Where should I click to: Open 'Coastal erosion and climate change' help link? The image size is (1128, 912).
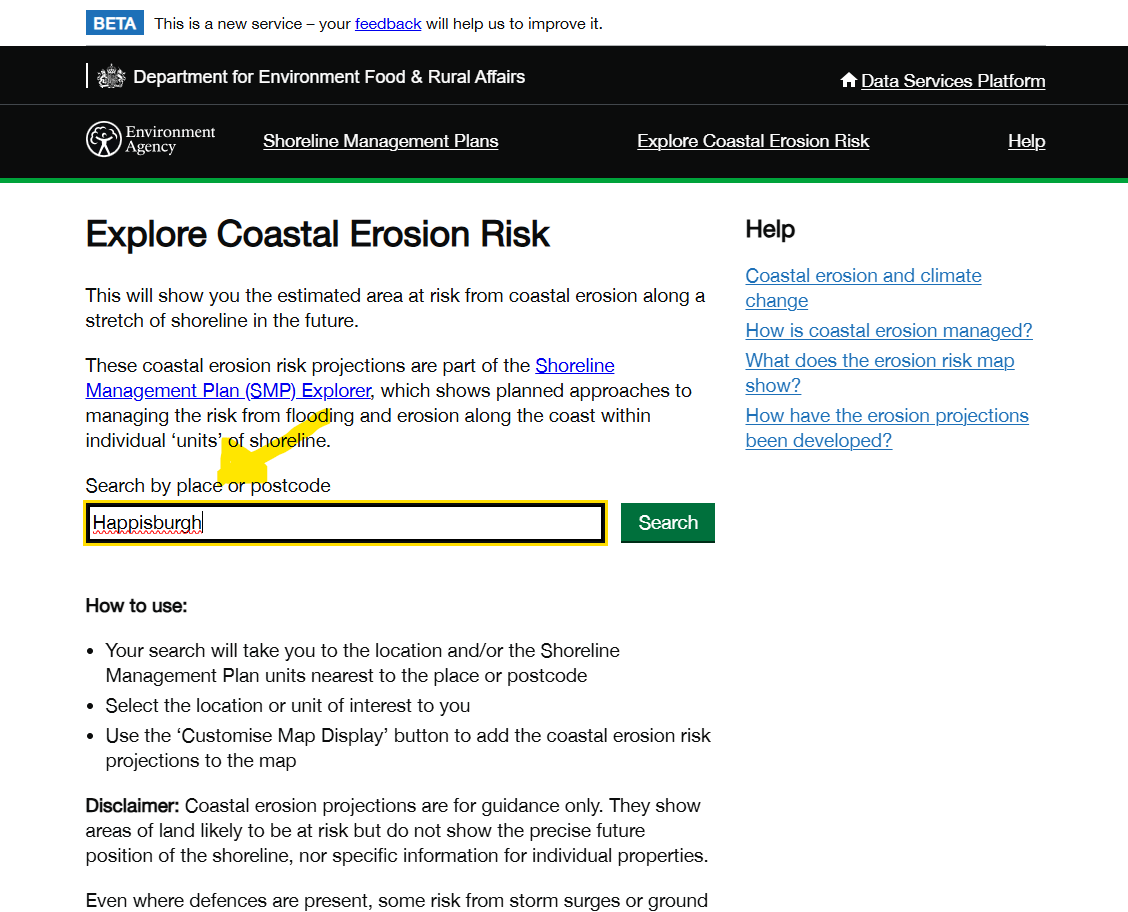(863, 276)
